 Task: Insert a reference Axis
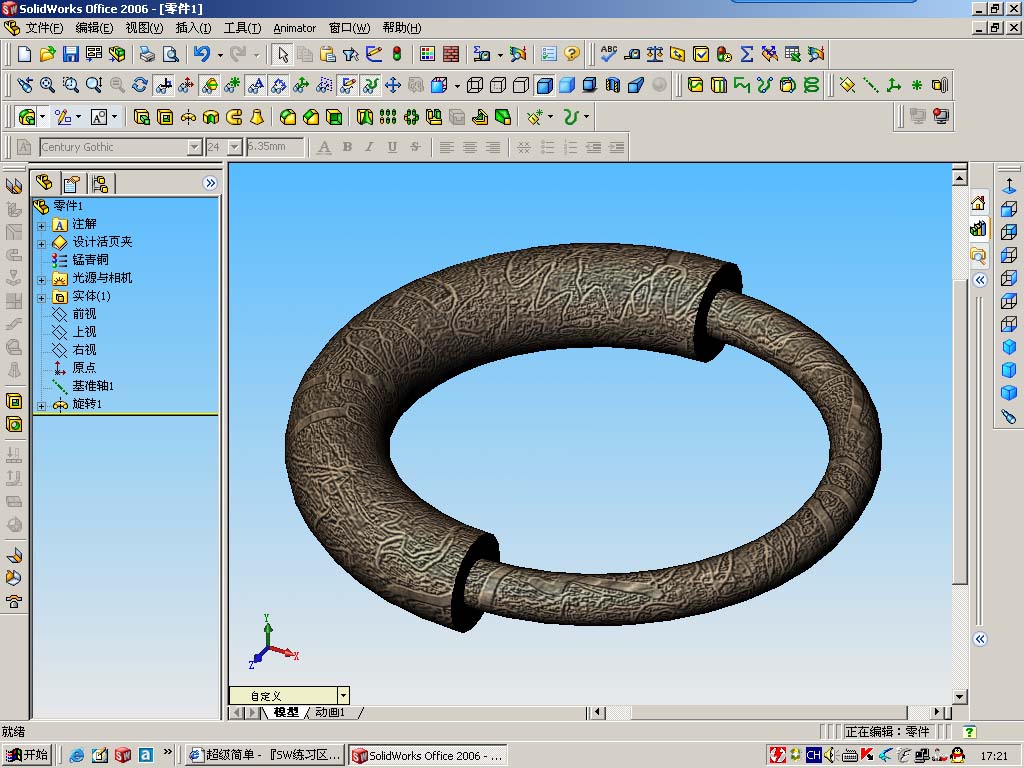coord(871,85)
